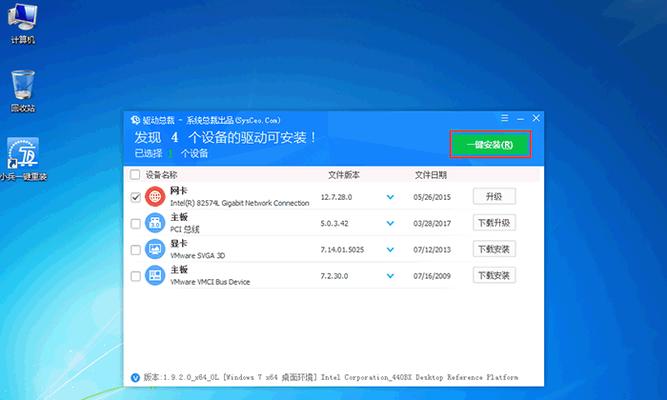667x400 pixels.
Task: Check the VMware VMCI Bus Device checkbox
Action: point(135,276)
